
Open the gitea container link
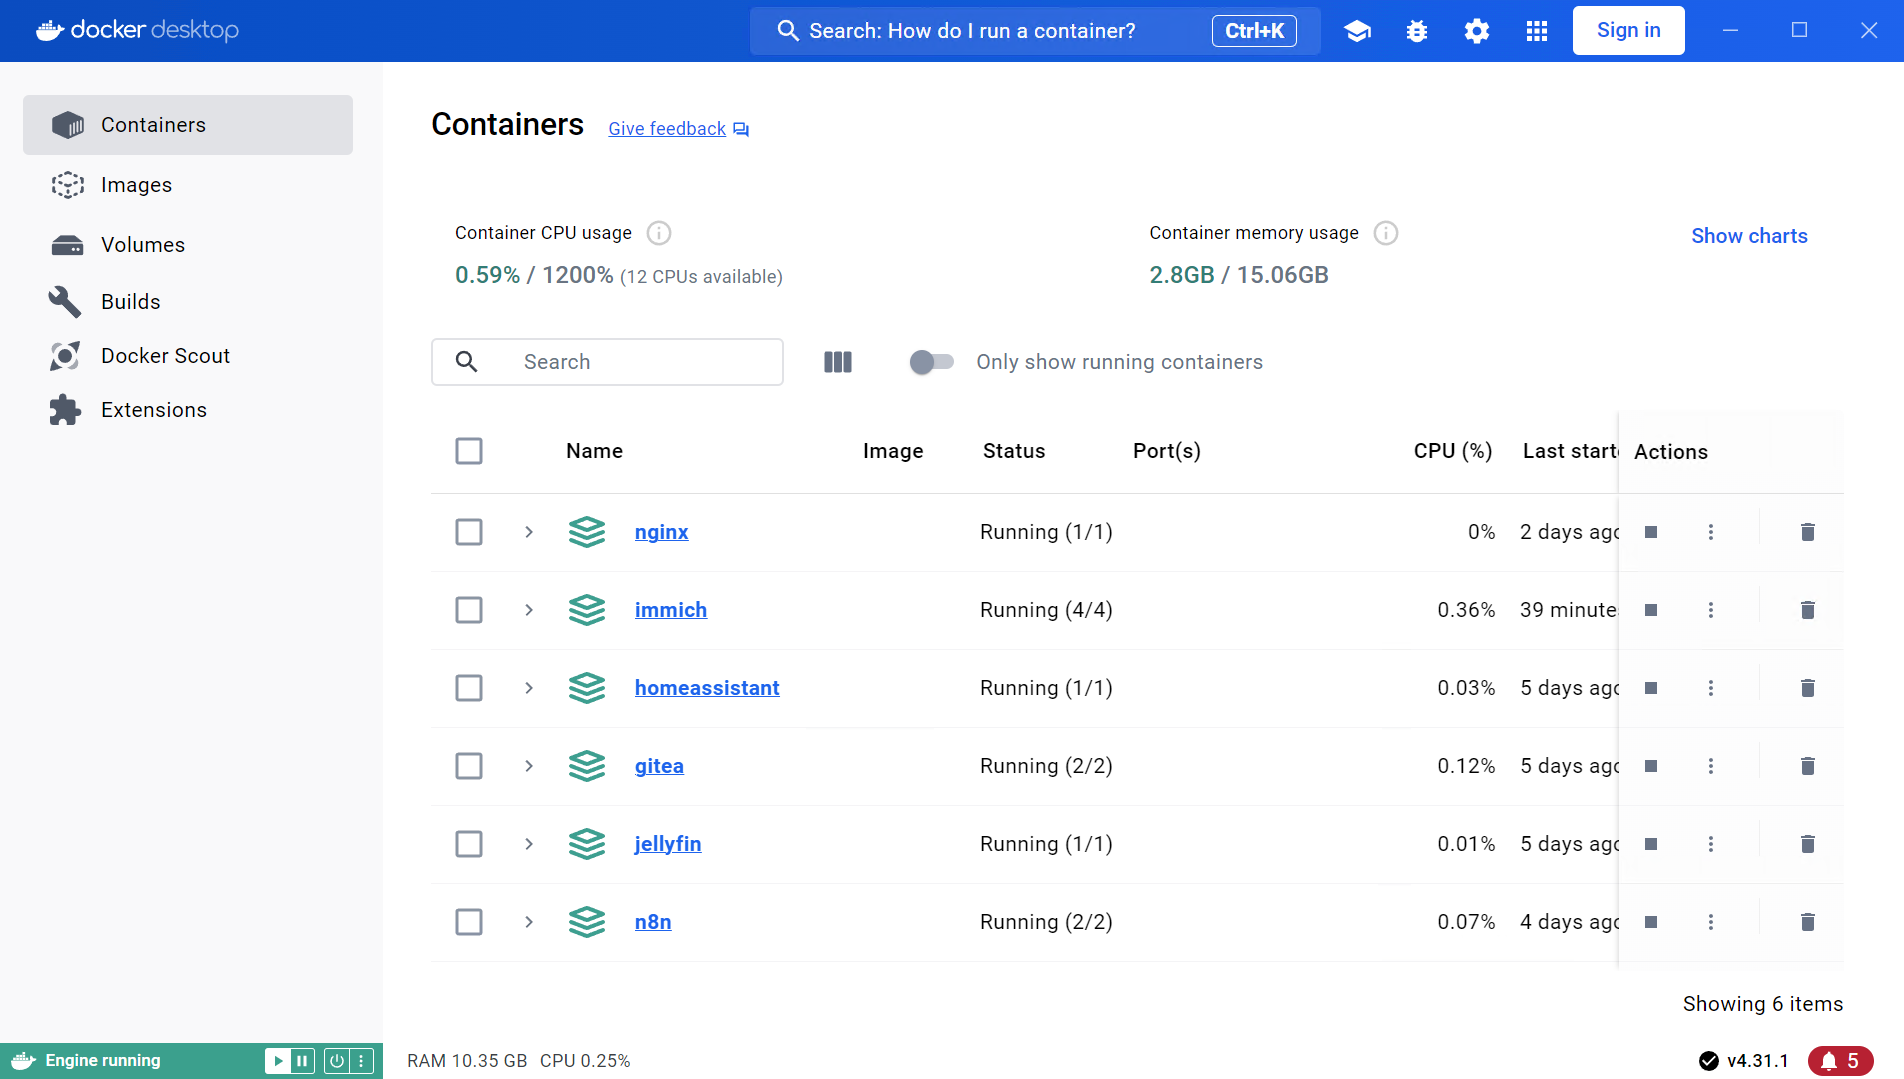[659, 766]
